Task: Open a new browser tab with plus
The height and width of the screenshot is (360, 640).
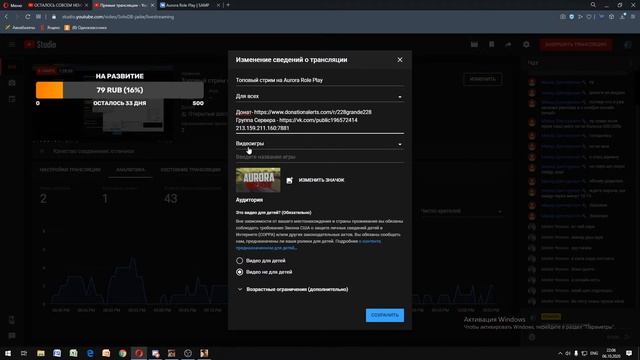Action: point(228,5)
